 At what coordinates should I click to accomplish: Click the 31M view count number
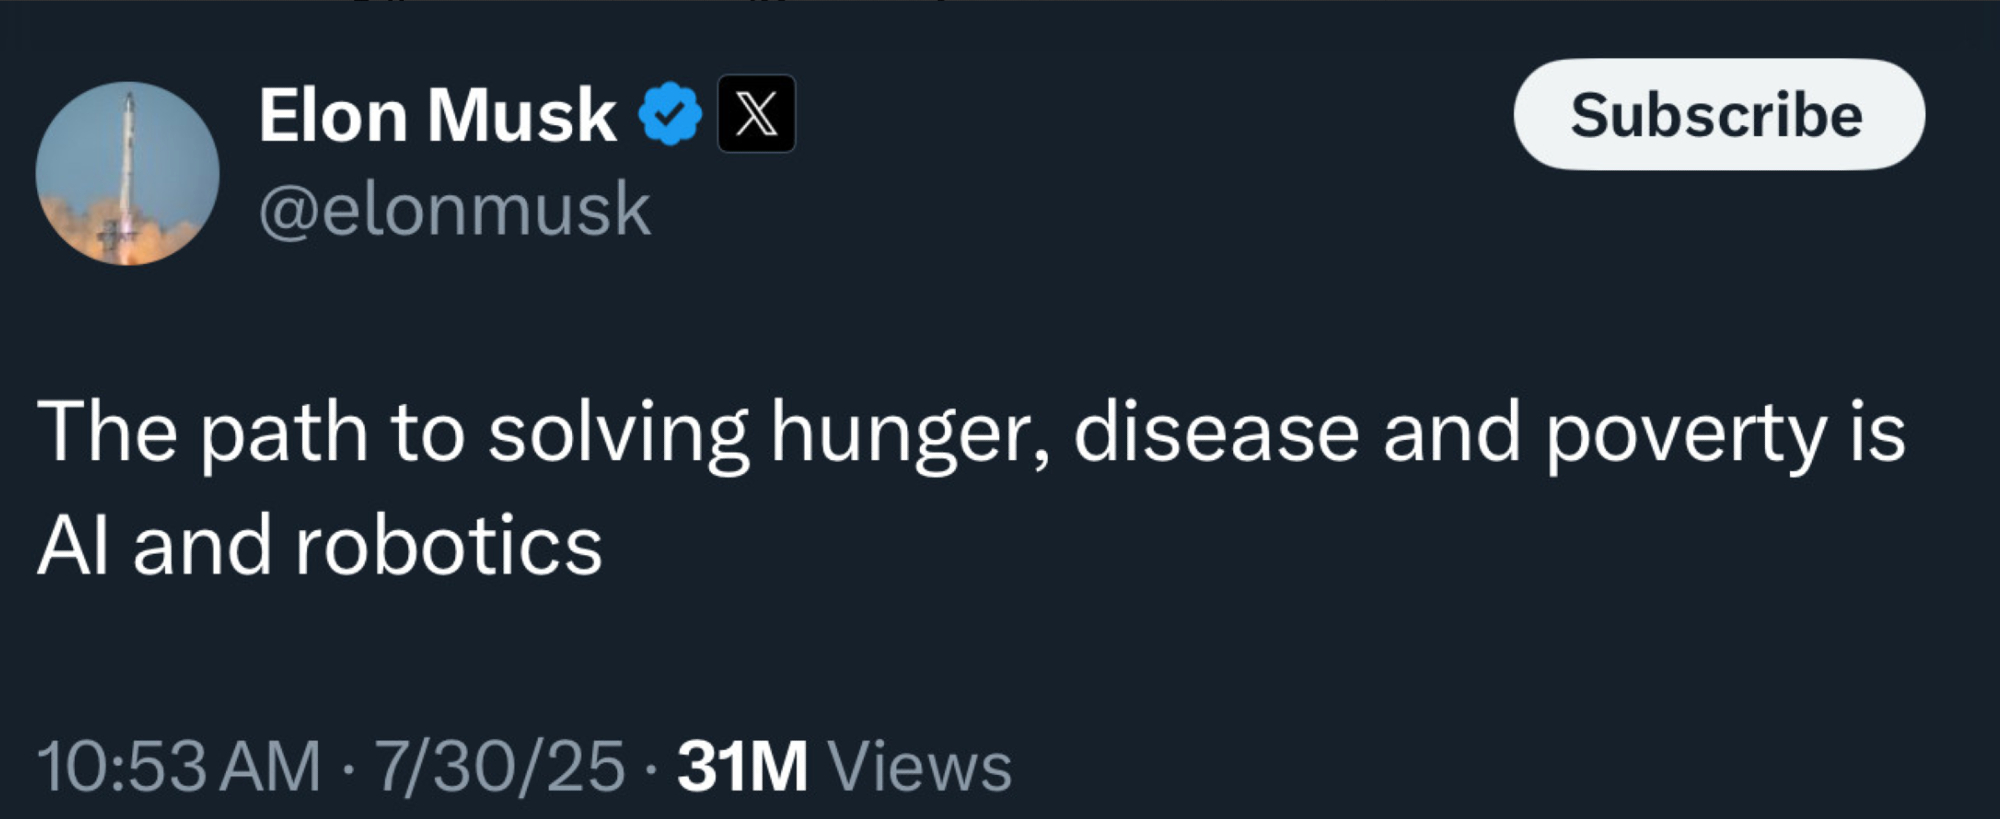[x=742, y=766]
